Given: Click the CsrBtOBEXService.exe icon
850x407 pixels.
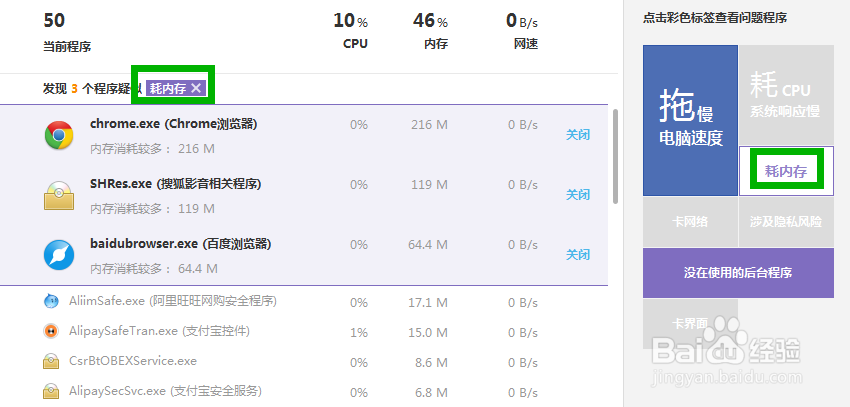Looking at the screenshot, I should pyautogui.click(x=51, y=361).
